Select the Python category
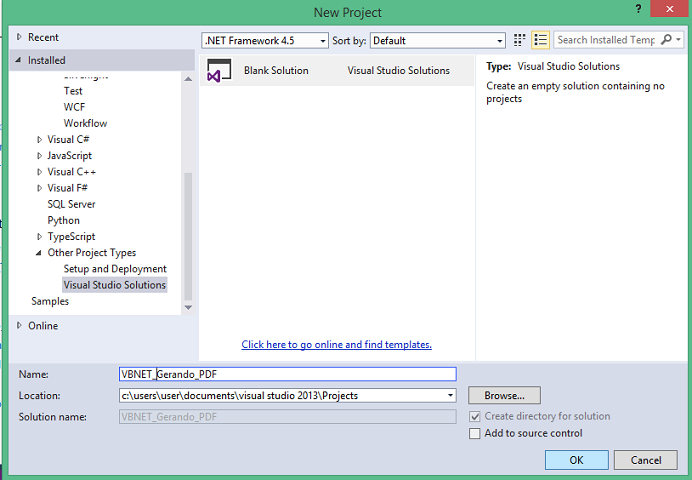Image resolution: width=692 pixels, height=480 pixels. click(x=64, y=220)
